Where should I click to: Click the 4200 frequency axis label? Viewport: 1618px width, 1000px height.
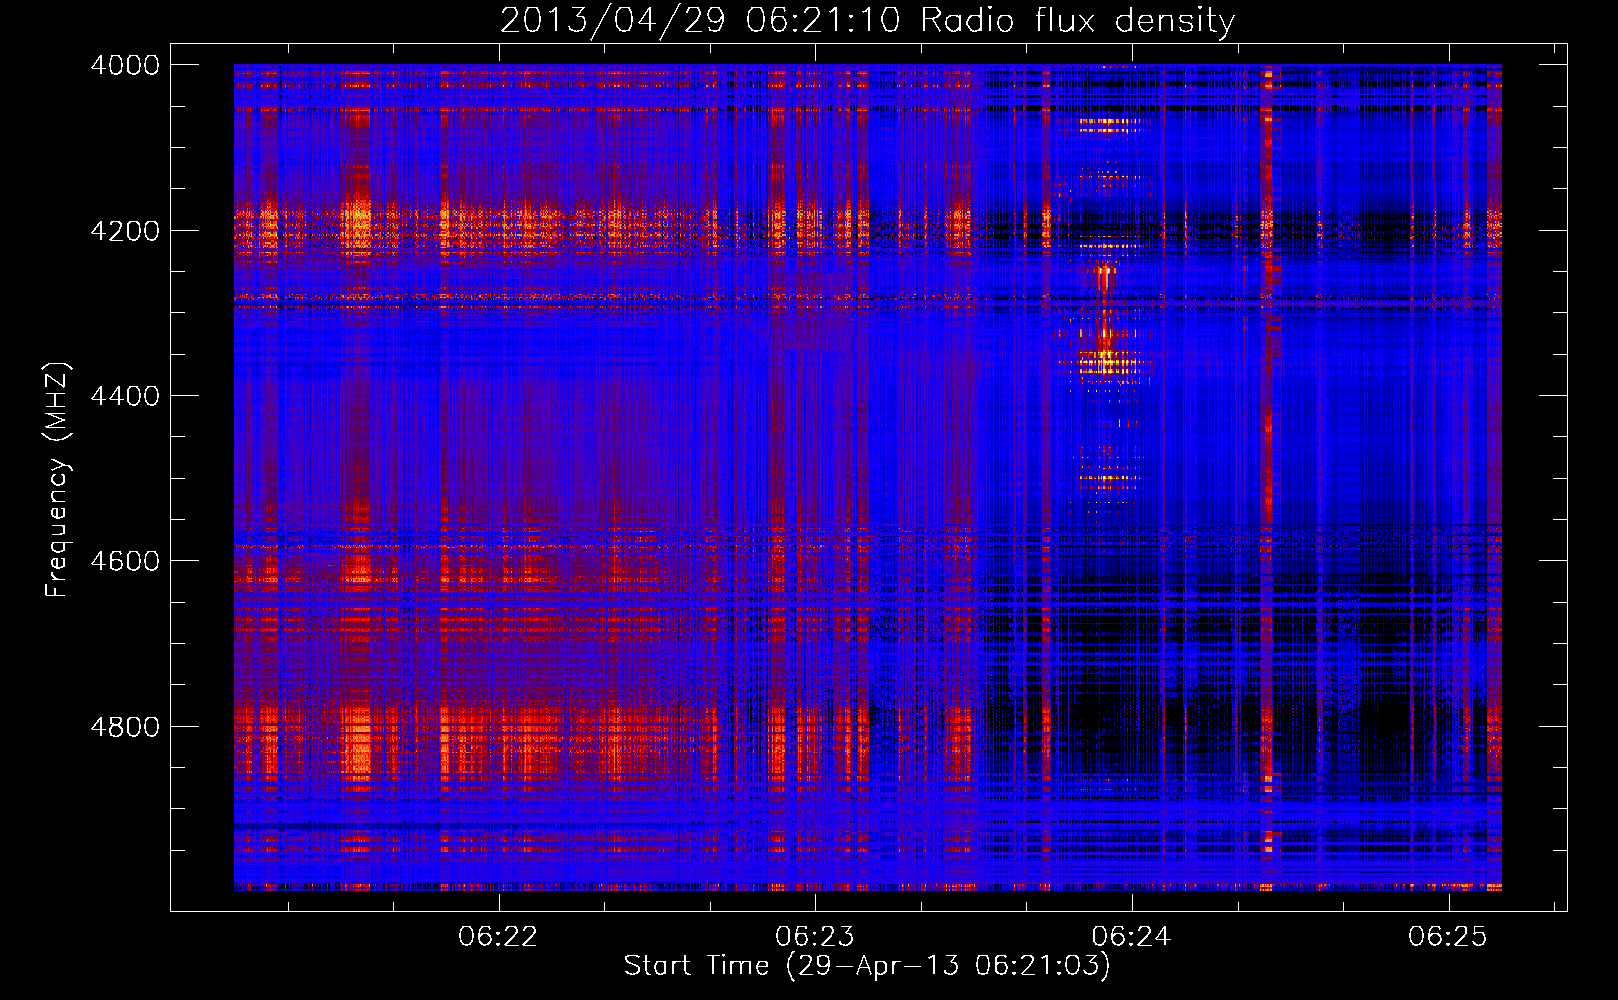pos(125,230)
